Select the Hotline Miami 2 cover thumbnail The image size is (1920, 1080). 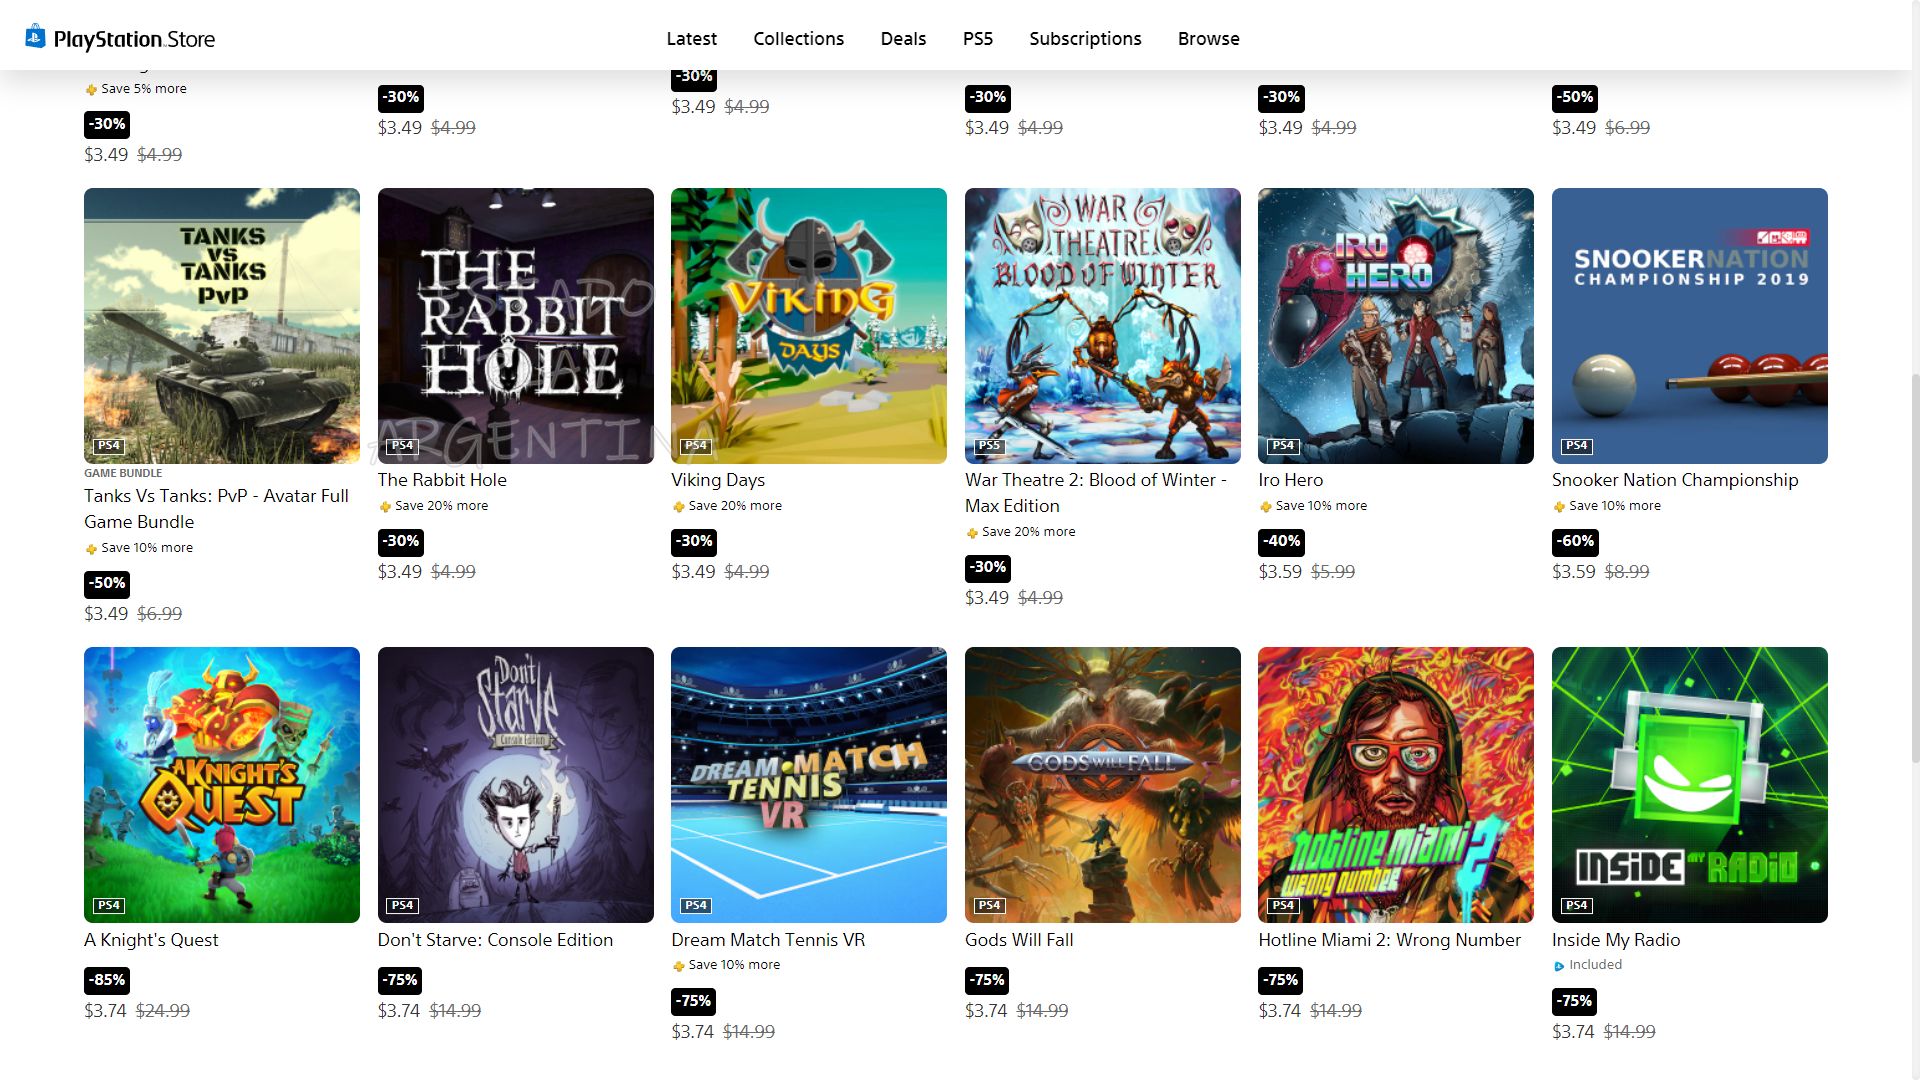point(1395,785)
